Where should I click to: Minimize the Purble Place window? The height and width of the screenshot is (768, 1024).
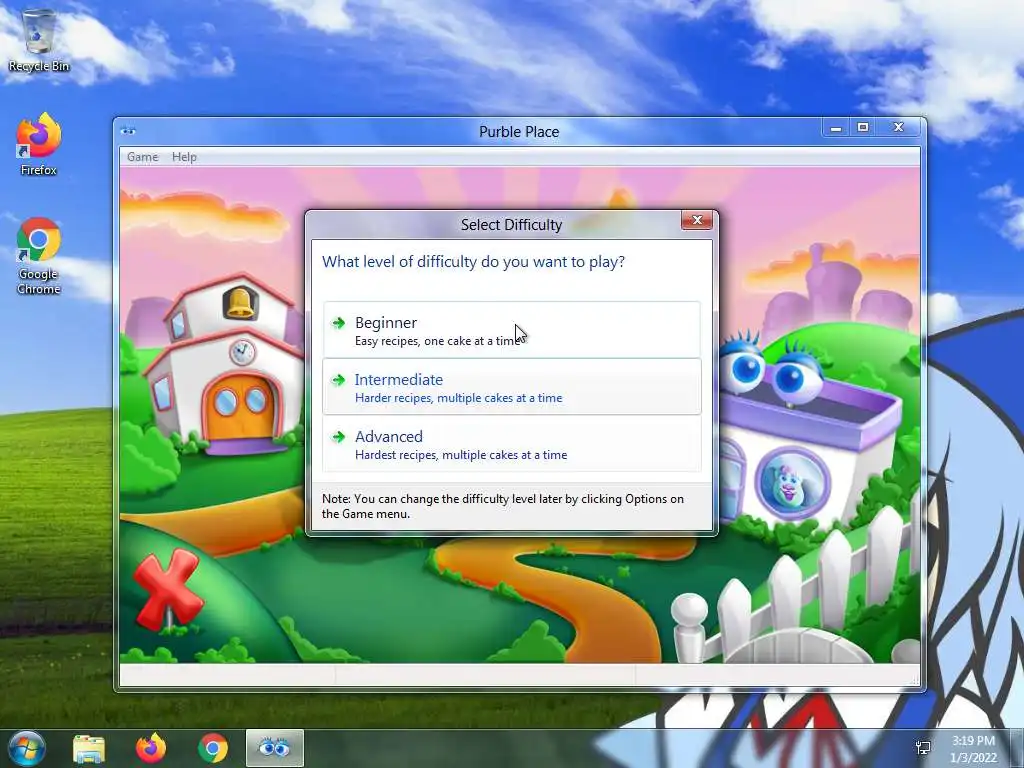click(835, 127)
